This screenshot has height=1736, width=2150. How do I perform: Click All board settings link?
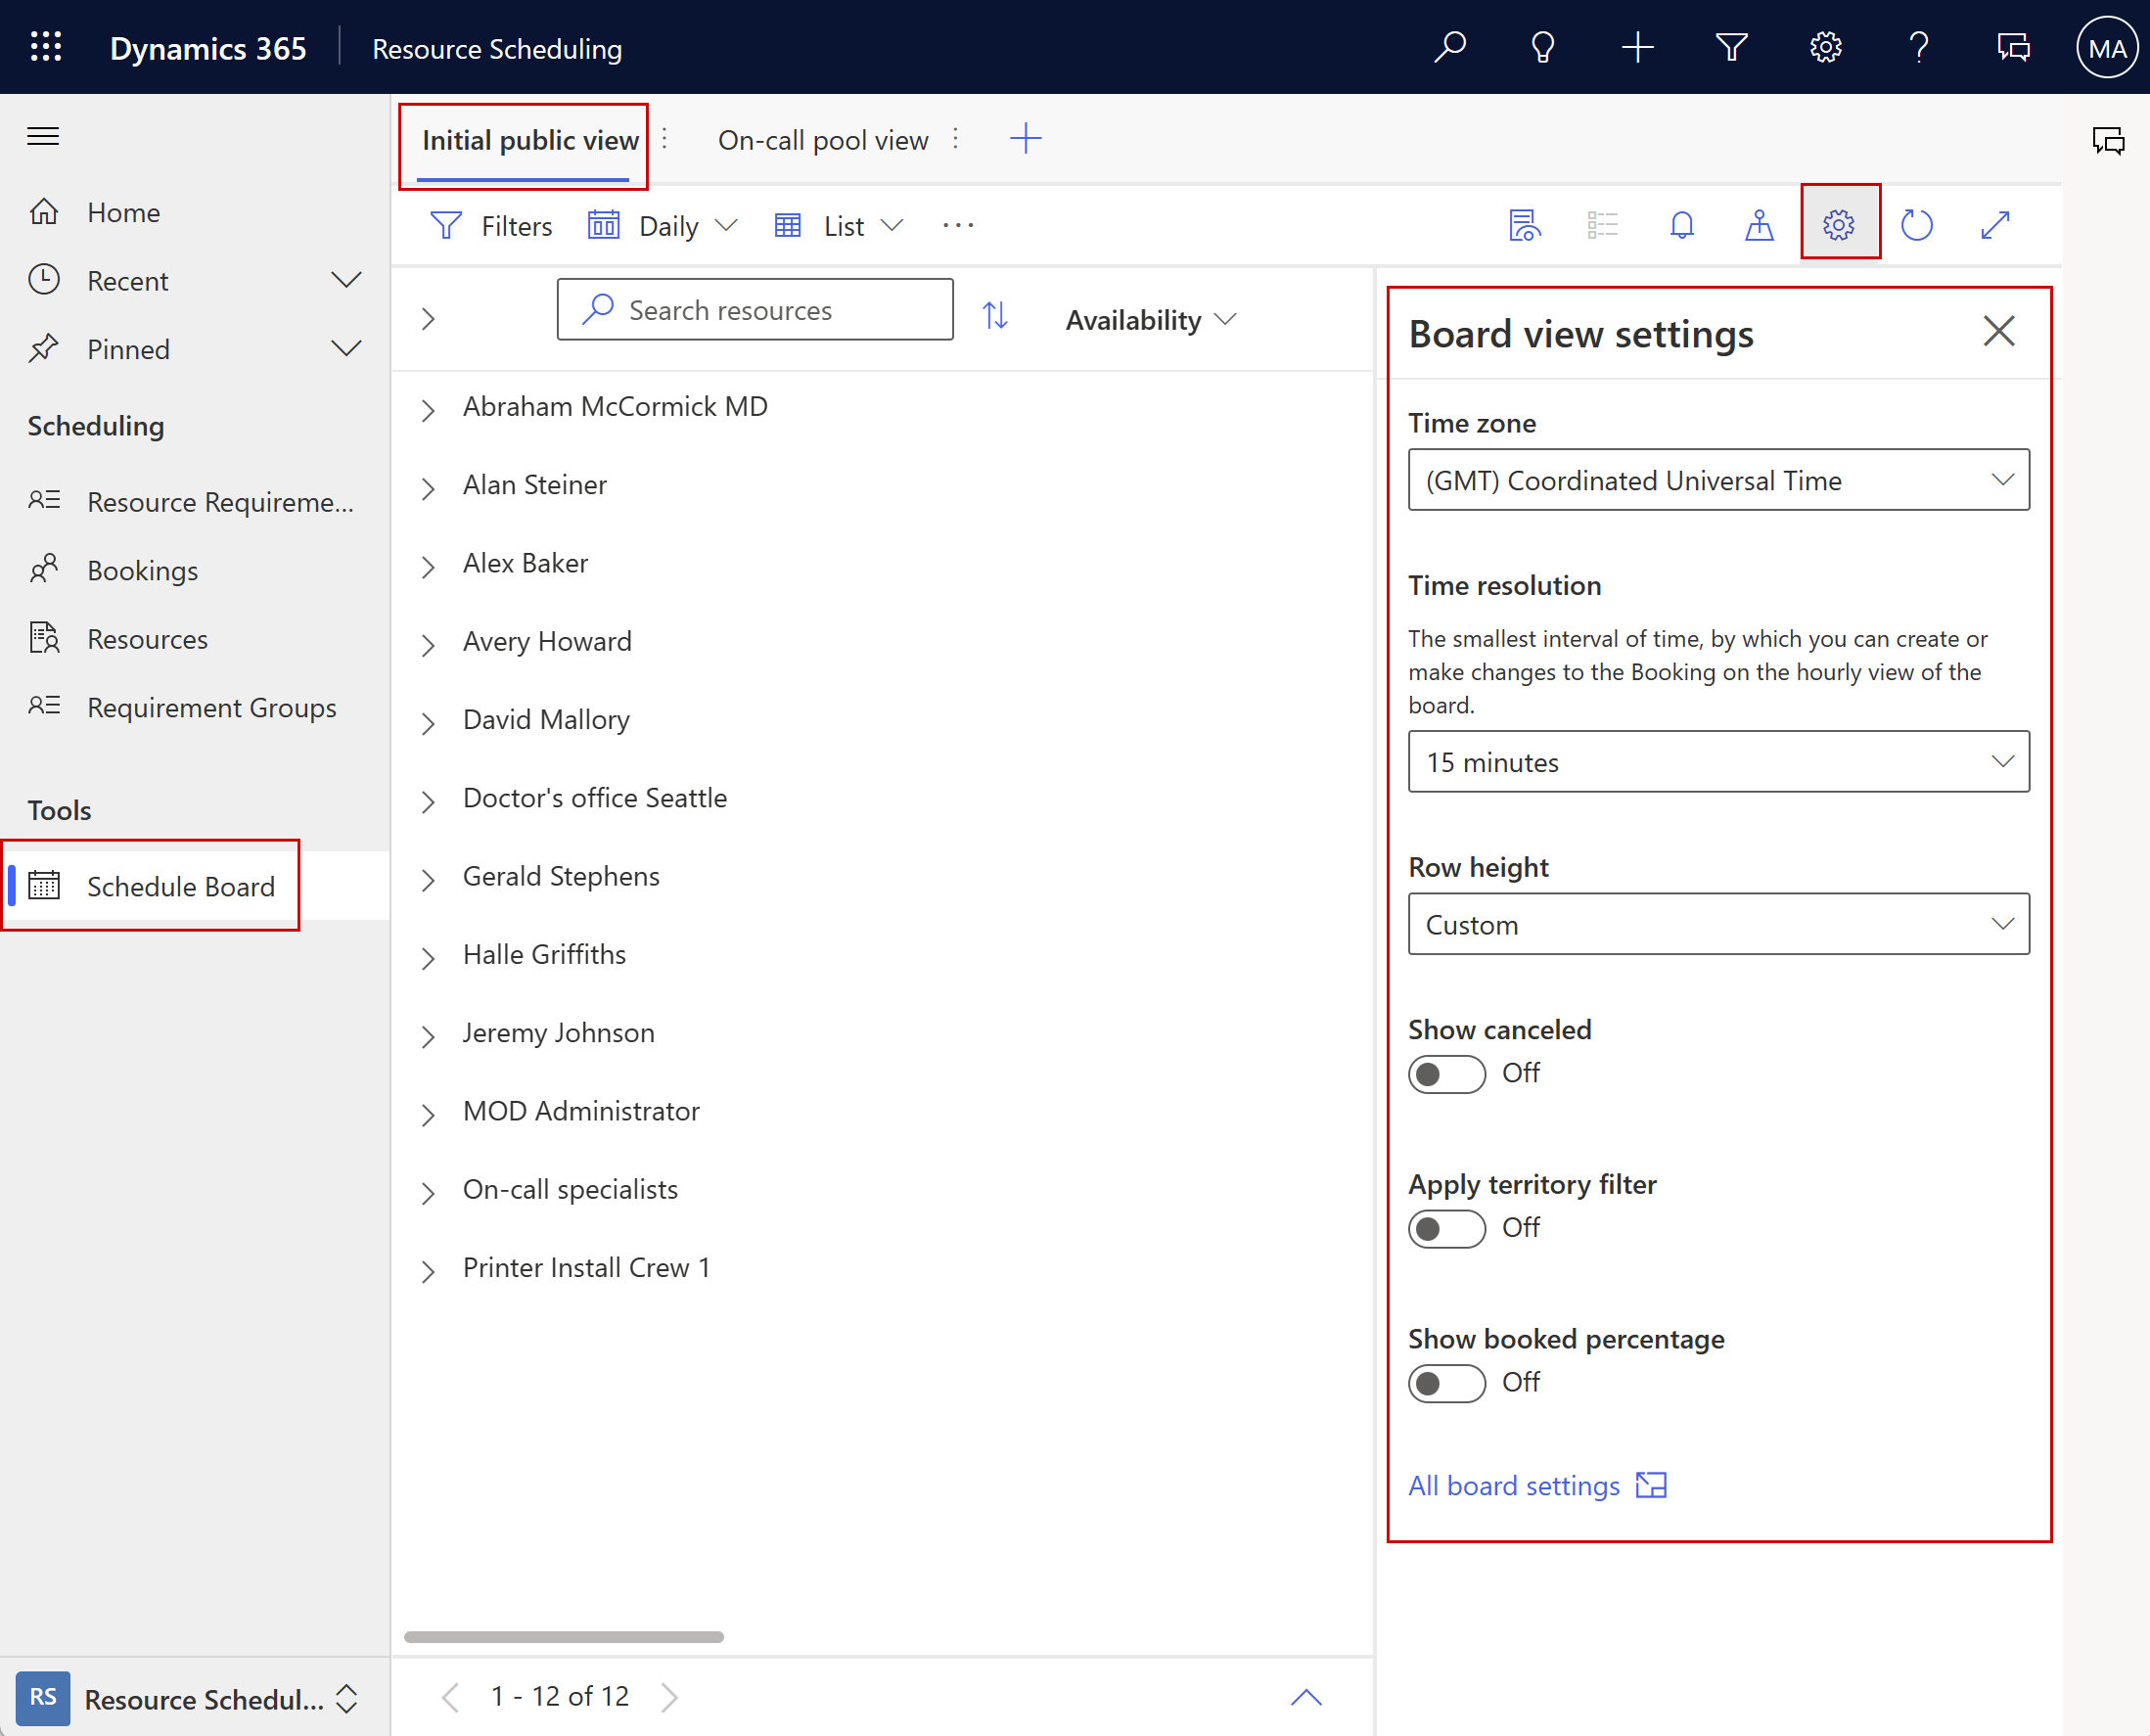pos(1513,1485)
